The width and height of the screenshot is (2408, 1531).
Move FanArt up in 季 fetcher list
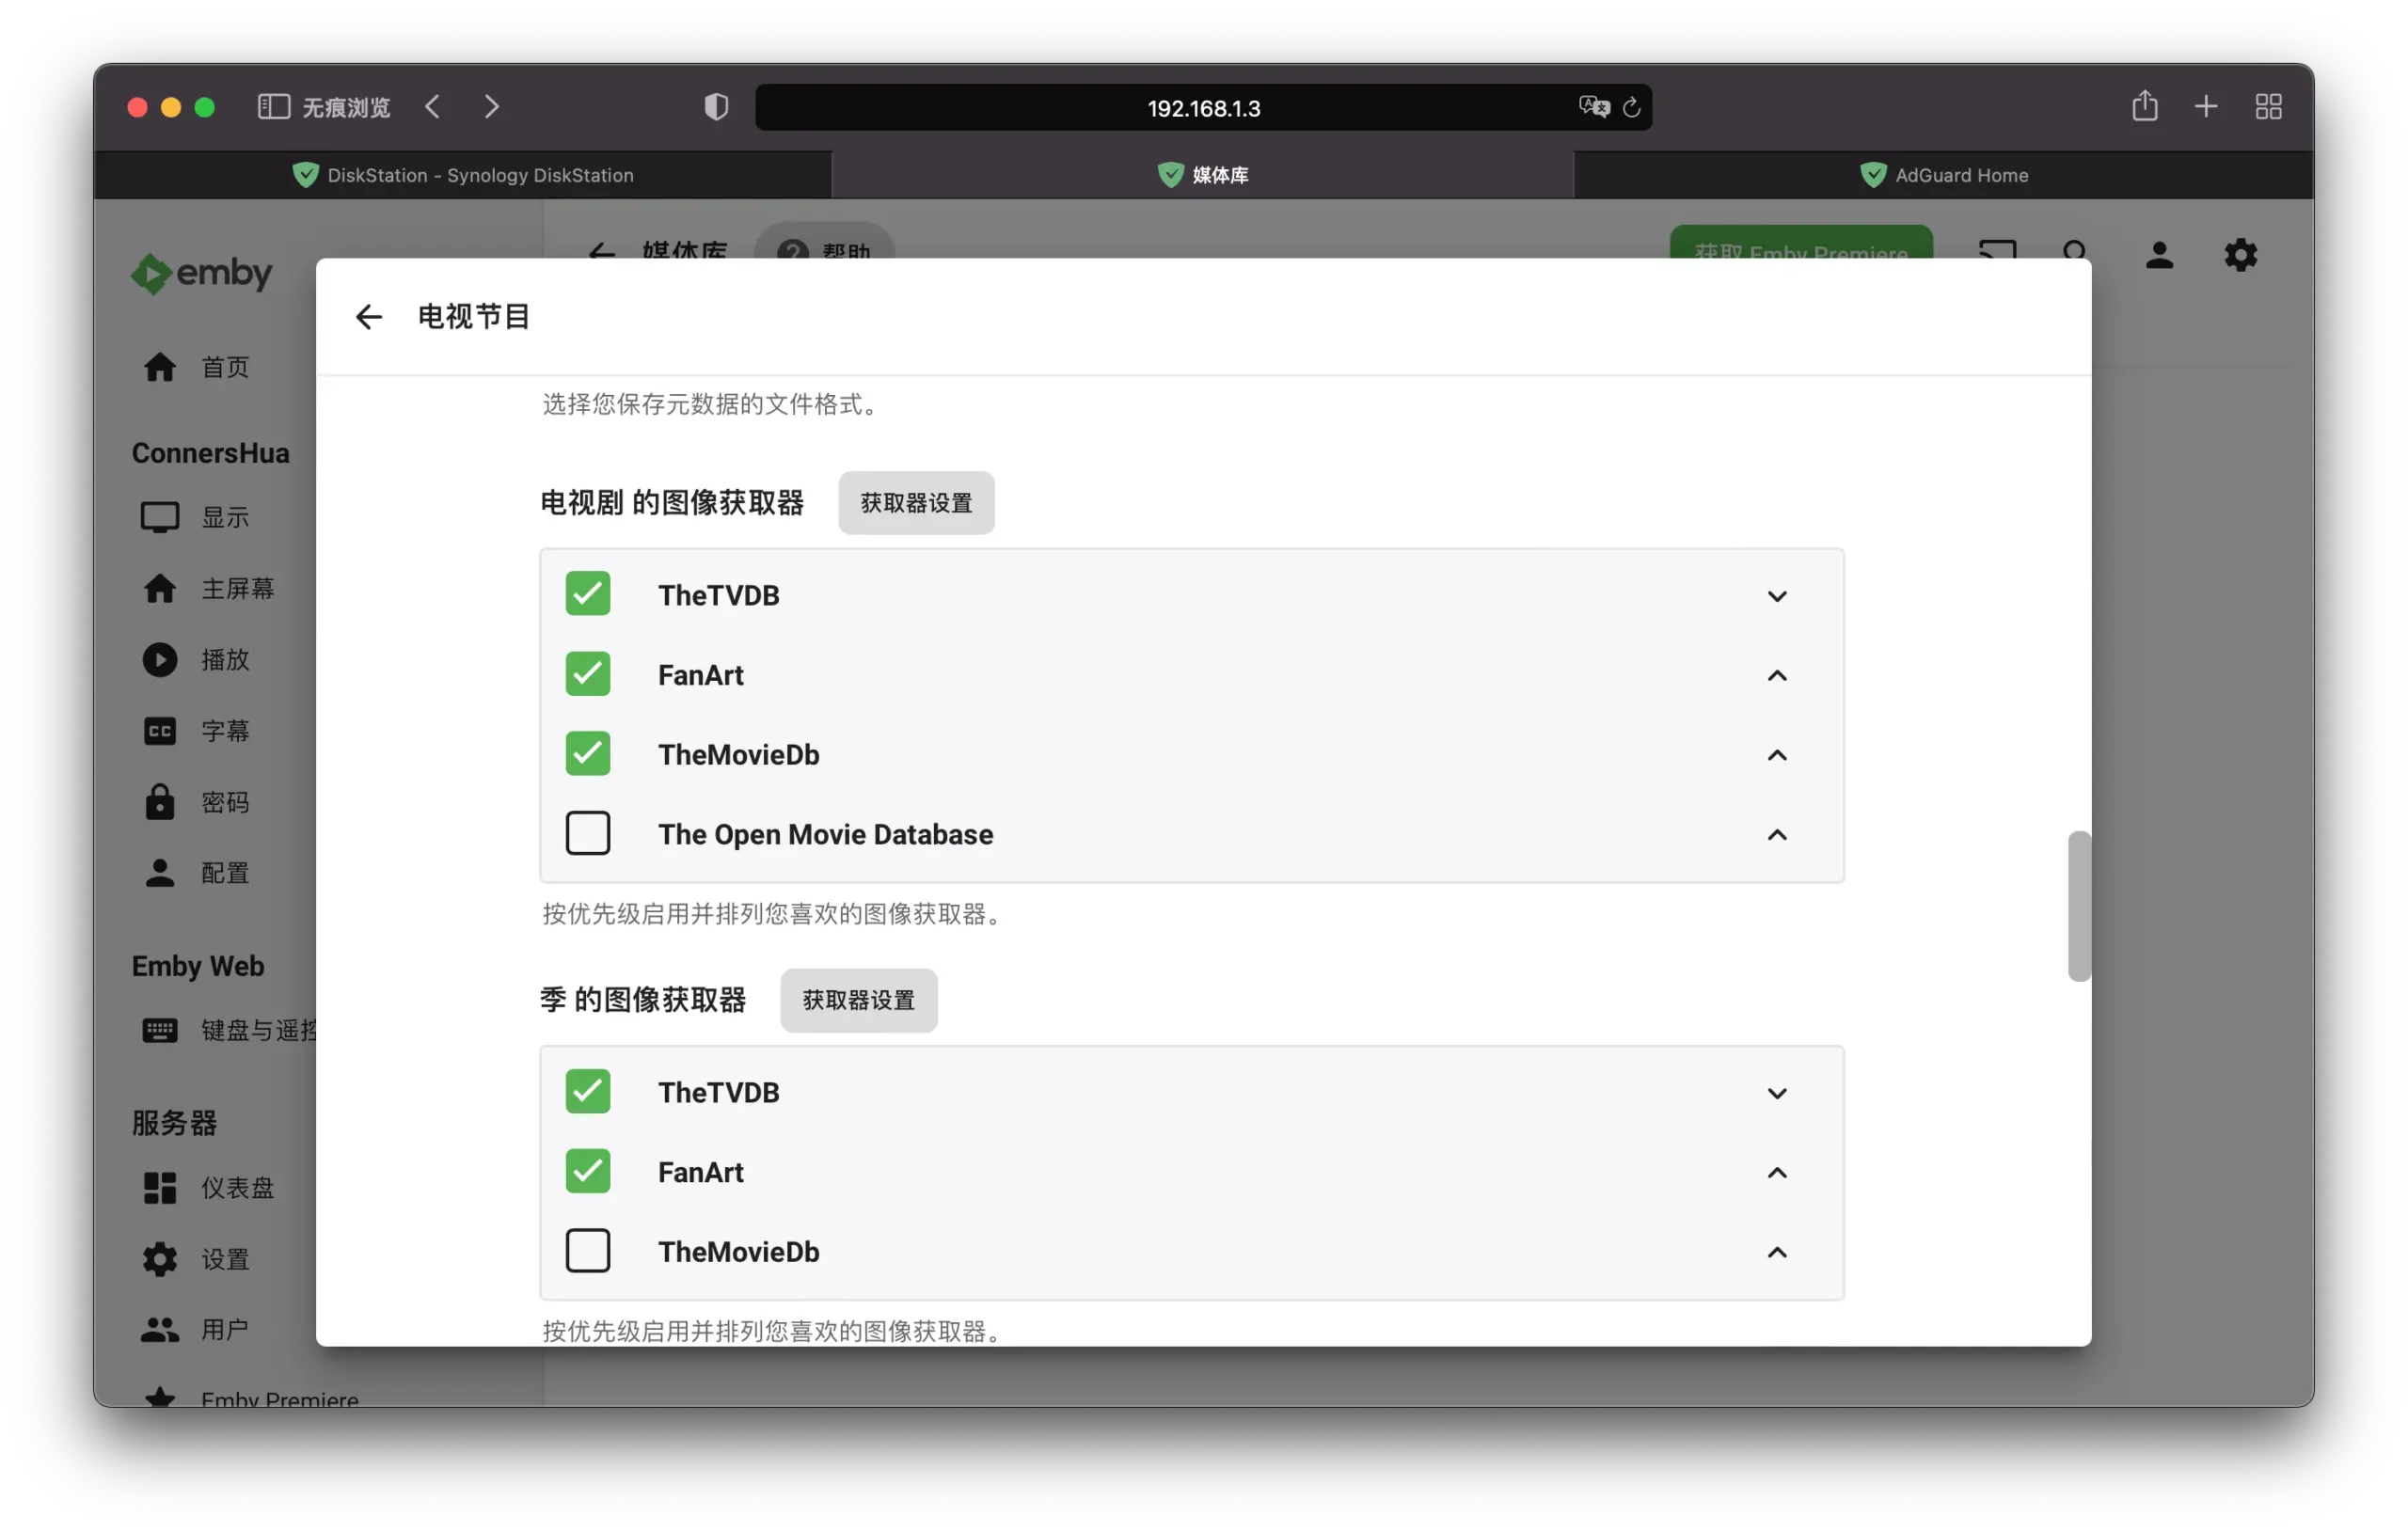(x=1777, y=1173)
